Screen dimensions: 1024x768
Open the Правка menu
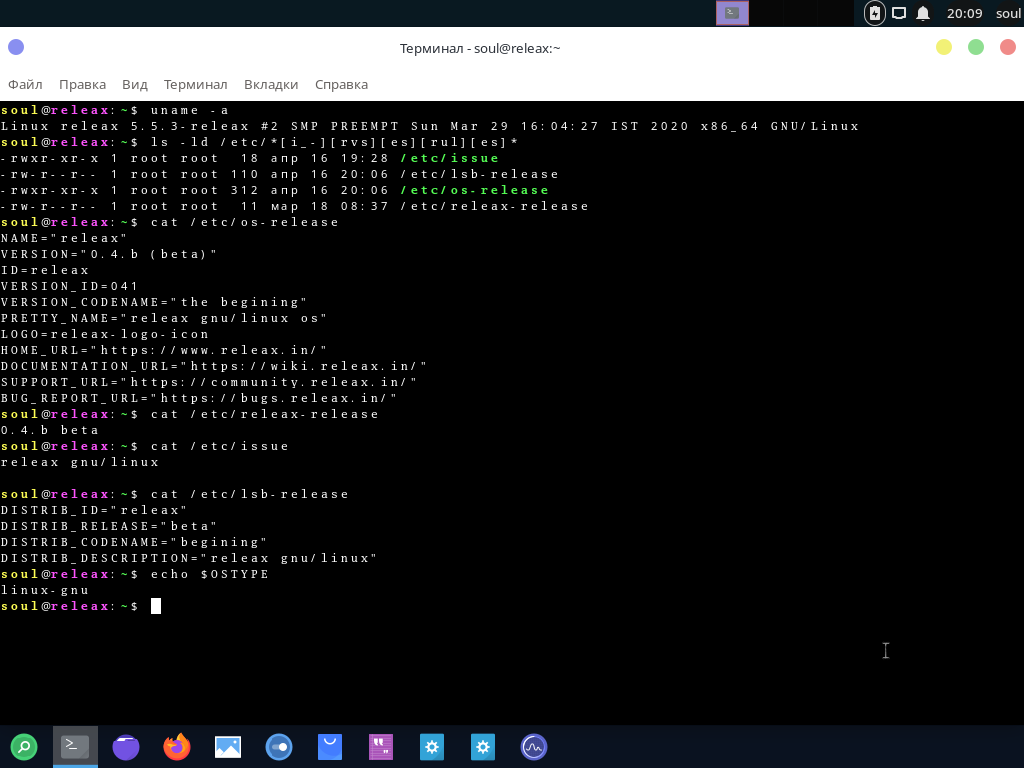pyautogui.click(x=82, y=84)
